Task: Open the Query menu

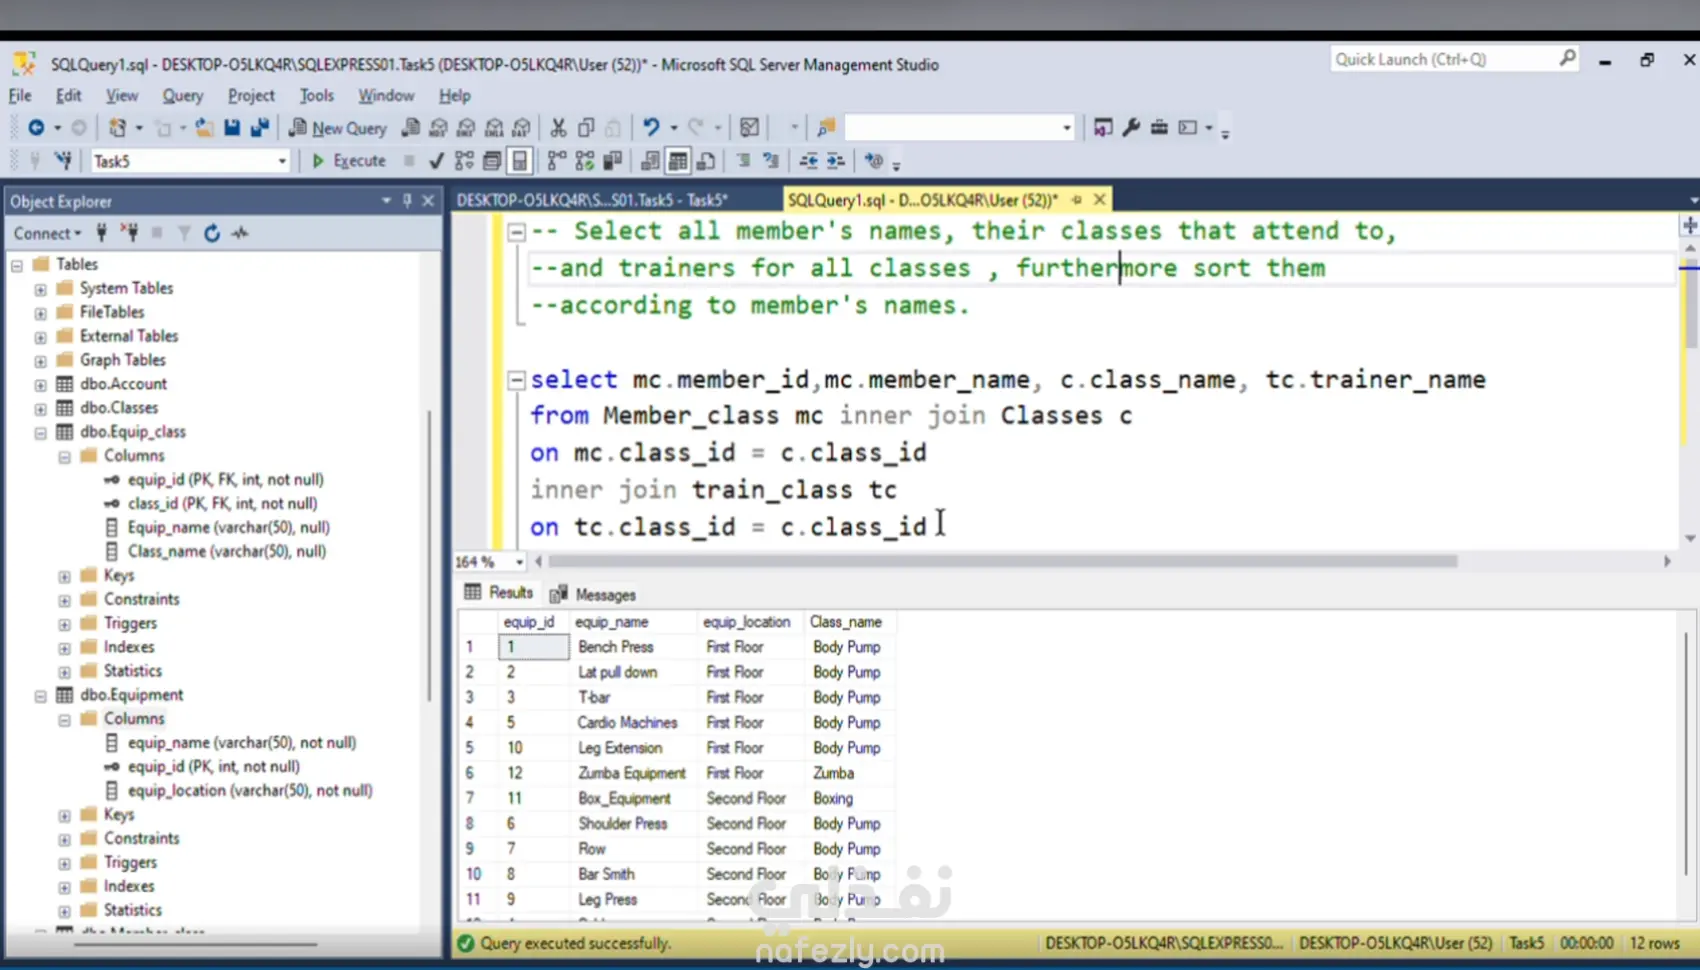Action: (182, 96)
